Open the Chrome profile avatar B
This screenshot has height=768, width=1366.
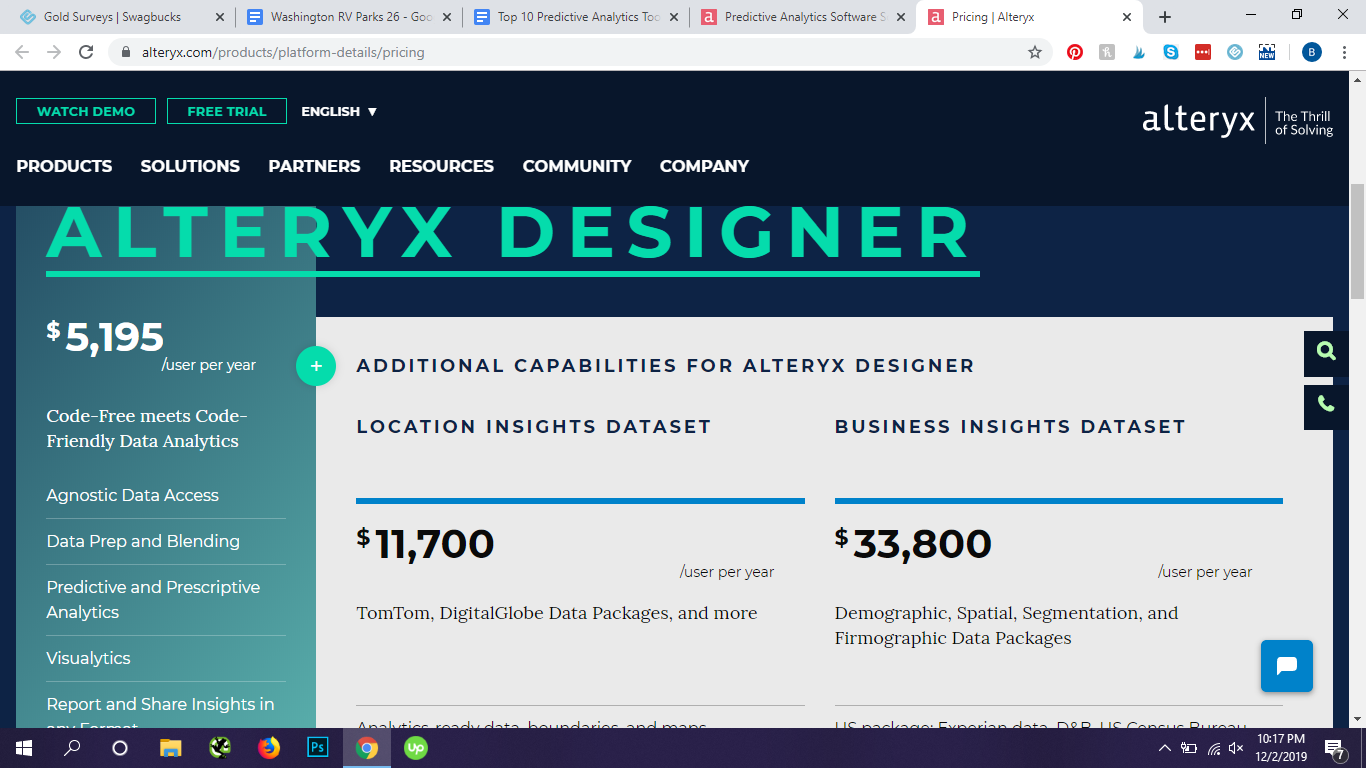tap(1312, 52)
